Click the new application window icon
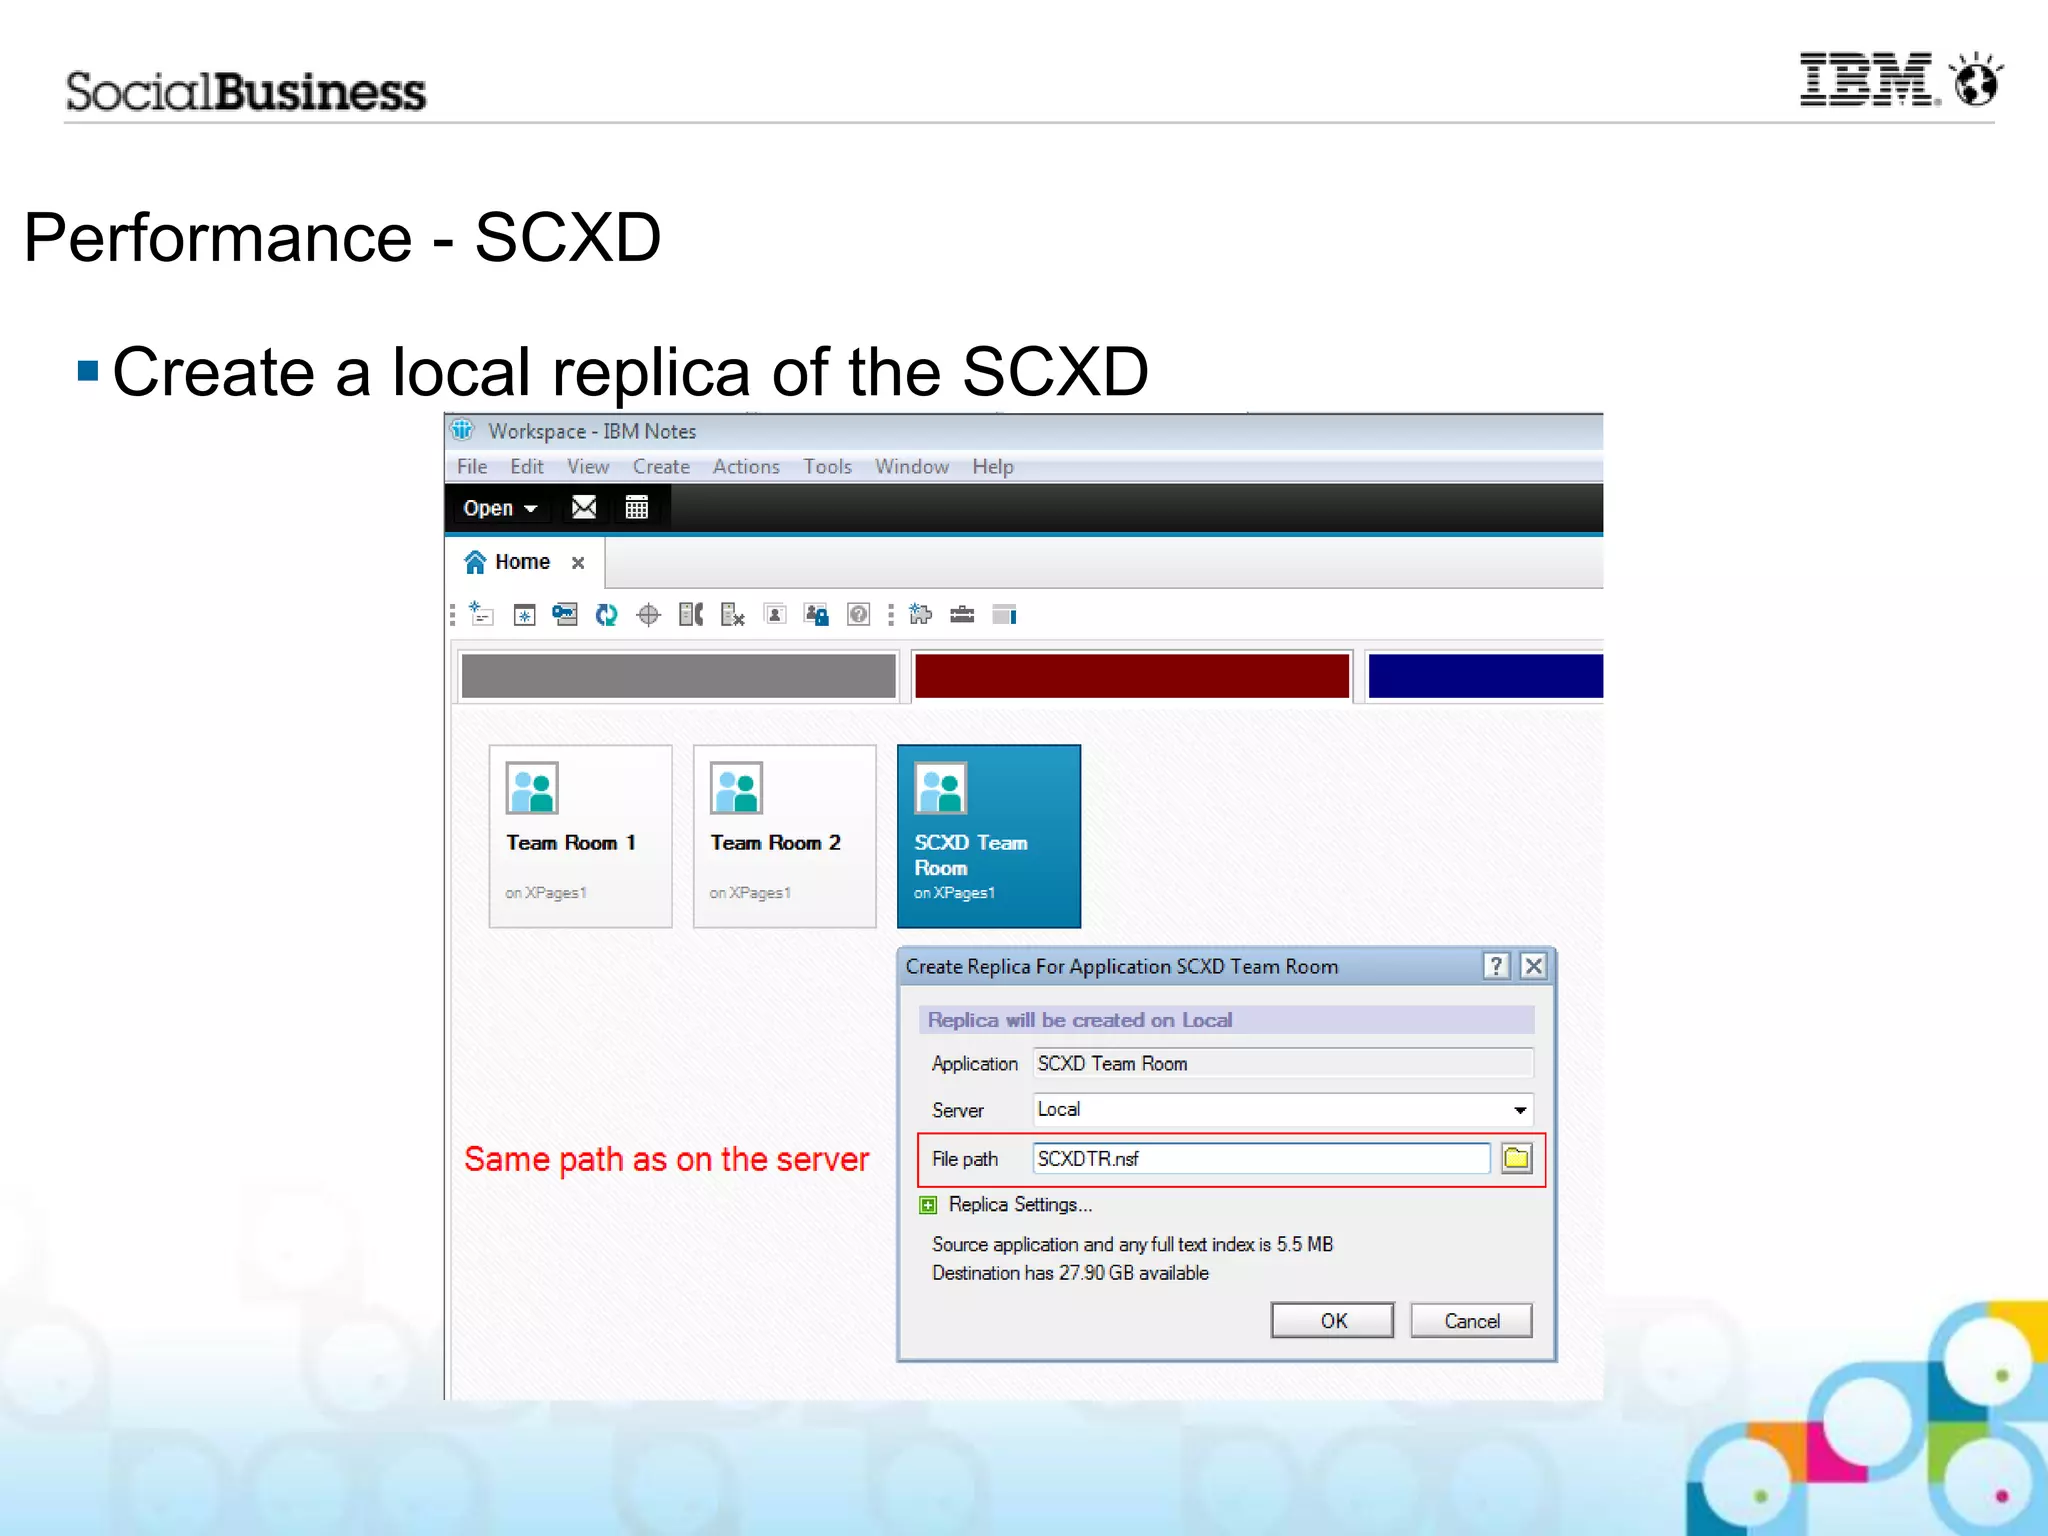Image resolution: width=2048 pixels, height=1536 pixels. [x=524, y=614]
